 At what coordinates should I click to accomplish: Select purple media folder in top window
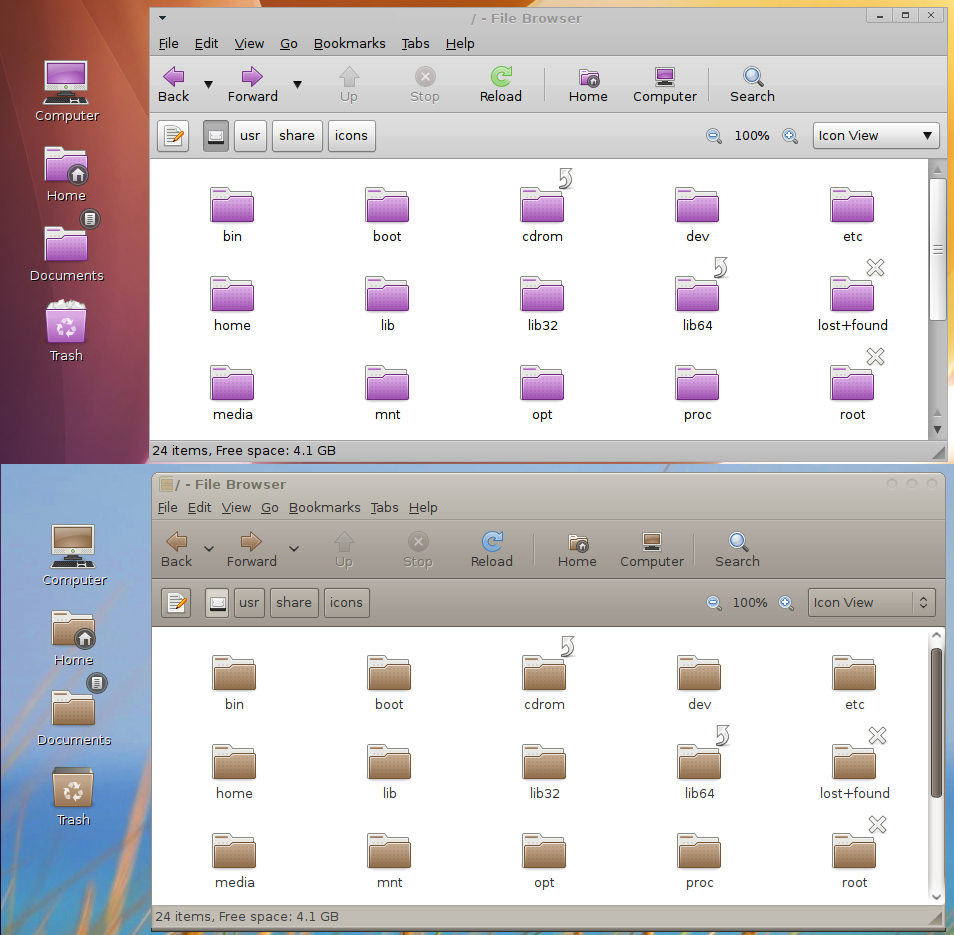pos(232,383)
